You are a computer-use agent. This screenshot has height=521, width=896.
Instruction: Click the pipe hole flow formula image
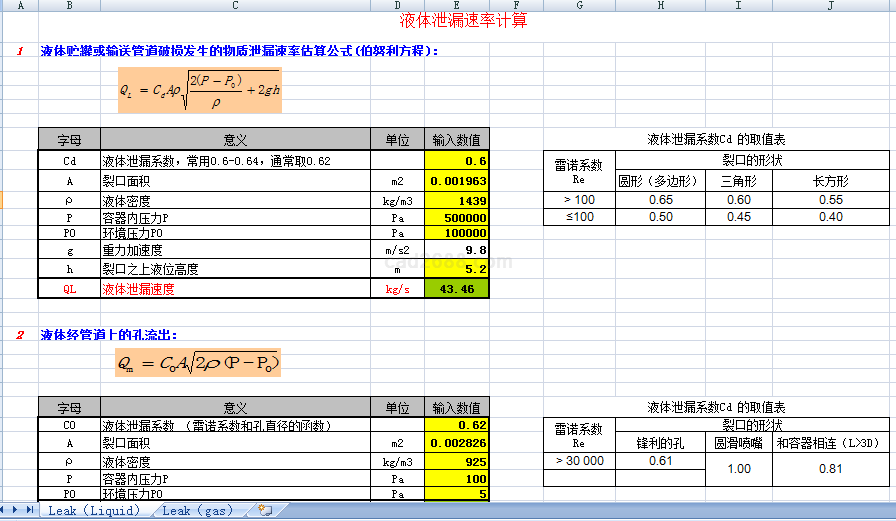(x=197, y=363)
